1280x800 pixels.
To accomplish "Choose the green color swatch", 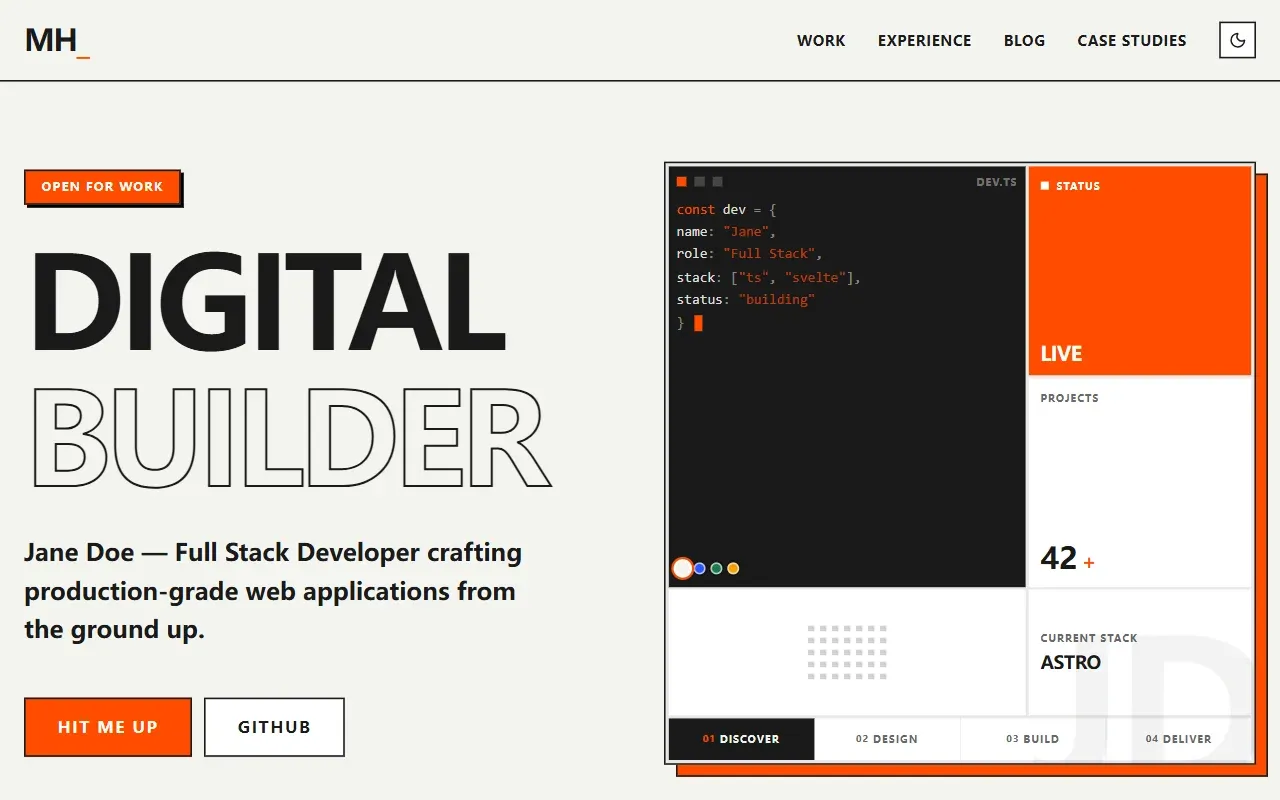I will pos(716,568).
